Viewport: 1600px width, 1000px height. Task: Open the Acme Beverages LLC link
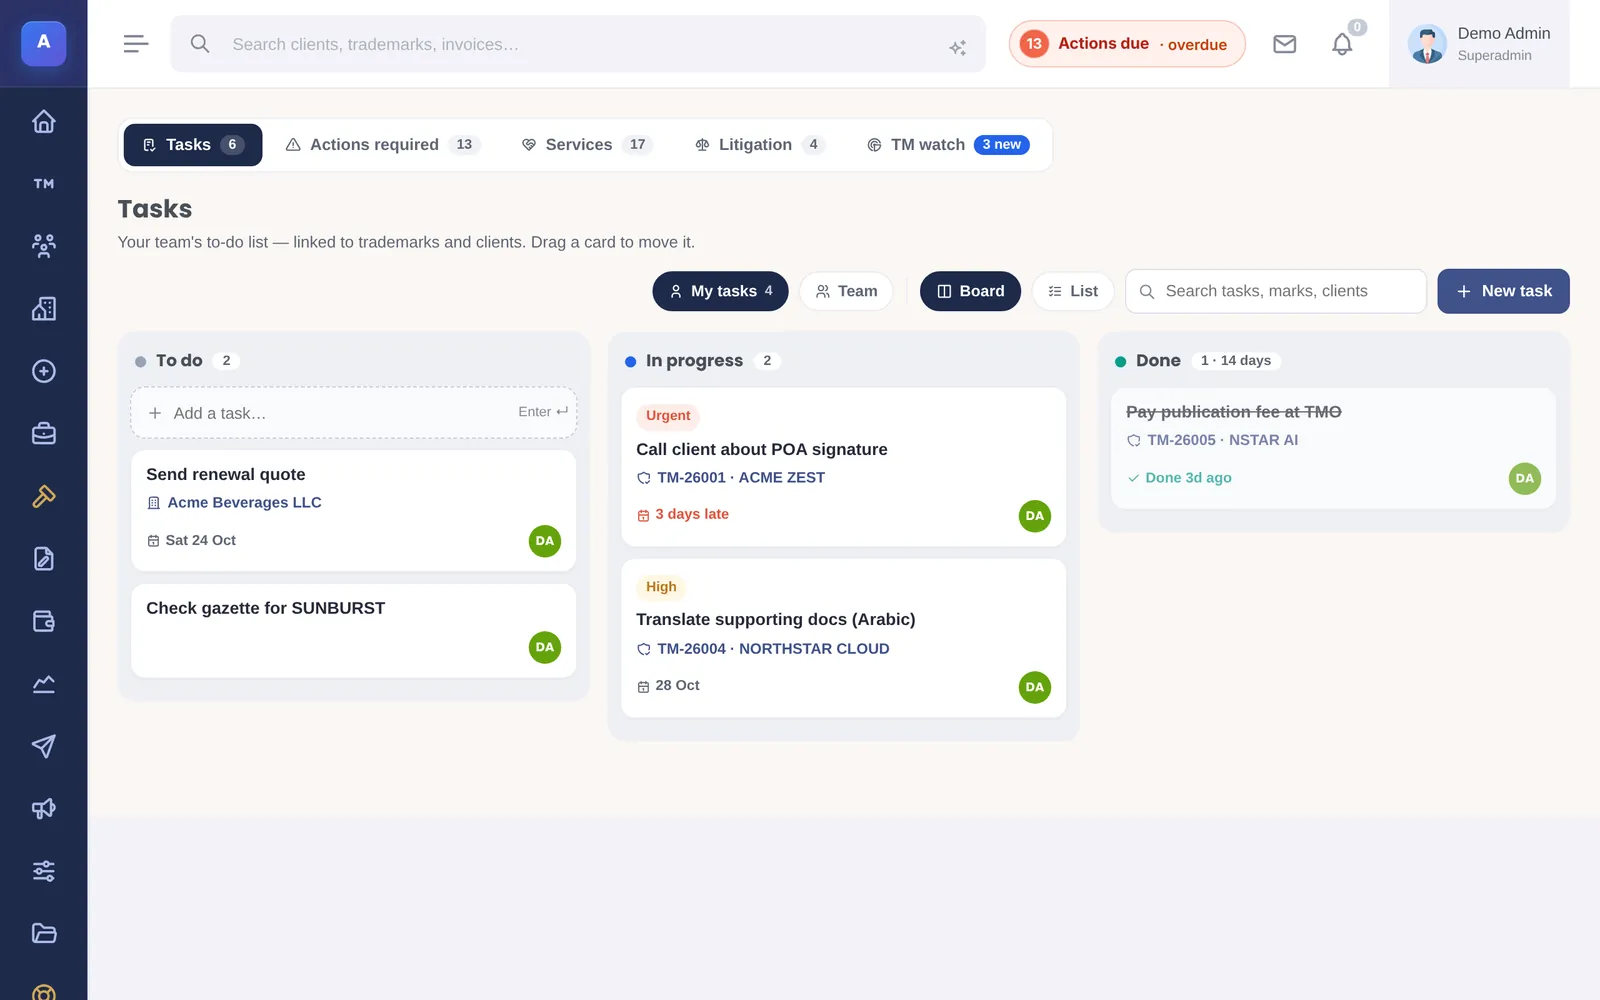coord(244,503)
